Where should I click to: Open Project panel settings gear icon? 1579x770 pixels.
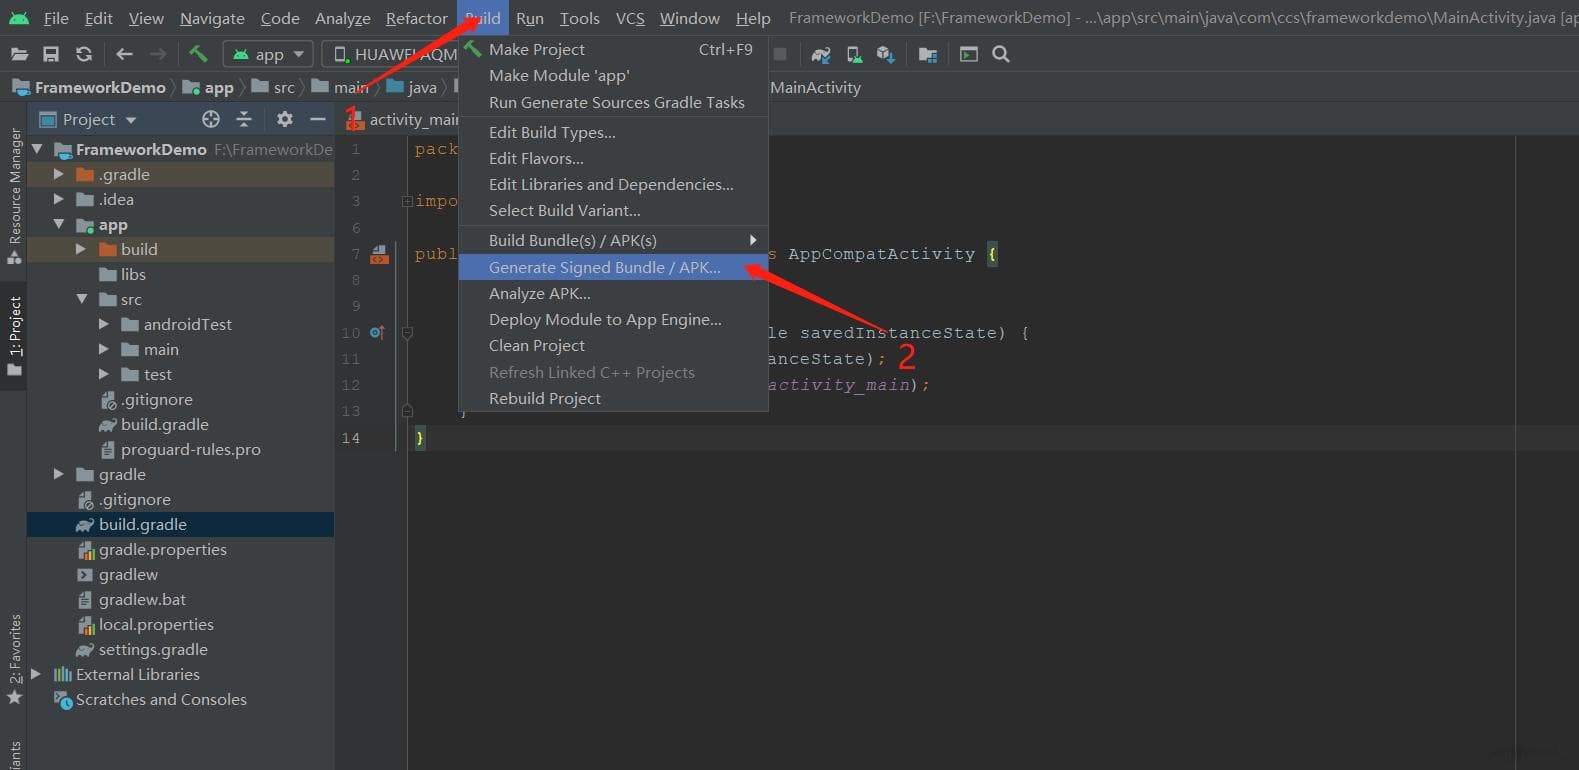[x=285, y=119]
